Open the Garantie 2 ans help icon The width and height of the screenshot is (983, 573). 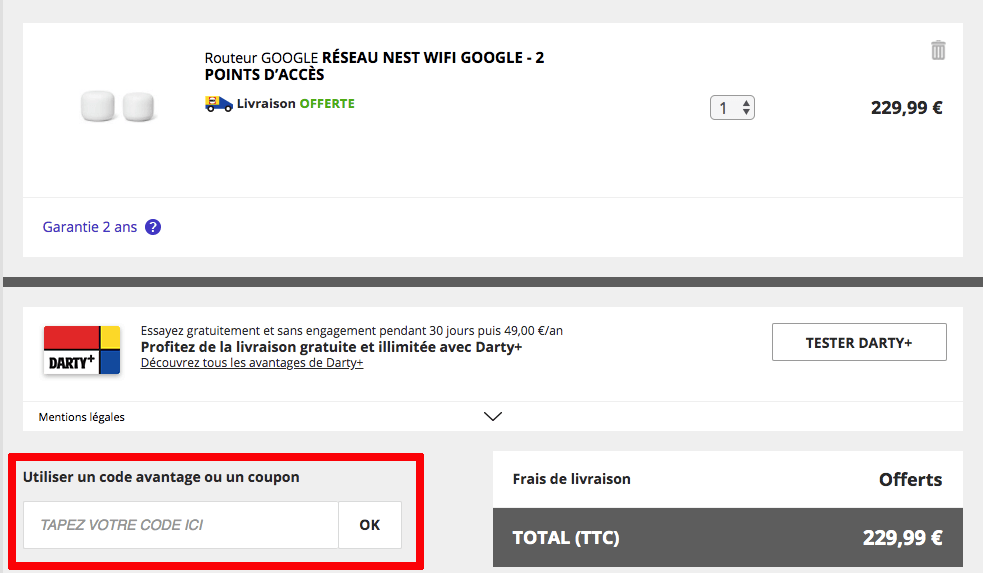click(153, 227)
